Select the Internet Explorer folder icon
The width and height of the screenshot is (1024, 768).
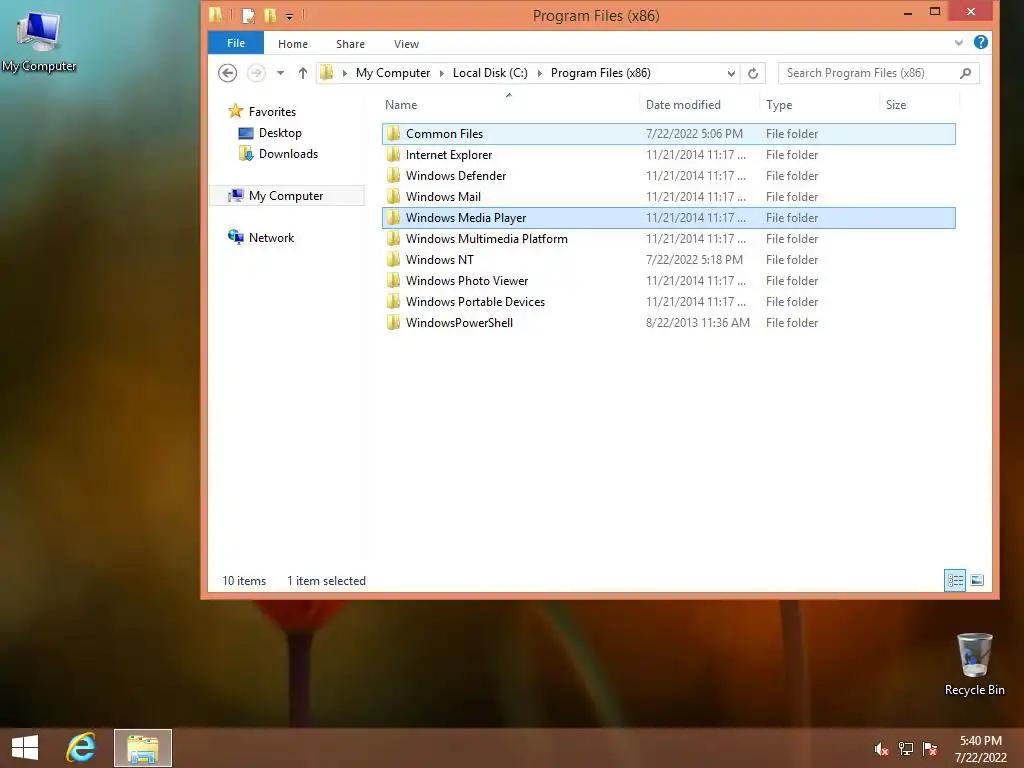point(393,154)
